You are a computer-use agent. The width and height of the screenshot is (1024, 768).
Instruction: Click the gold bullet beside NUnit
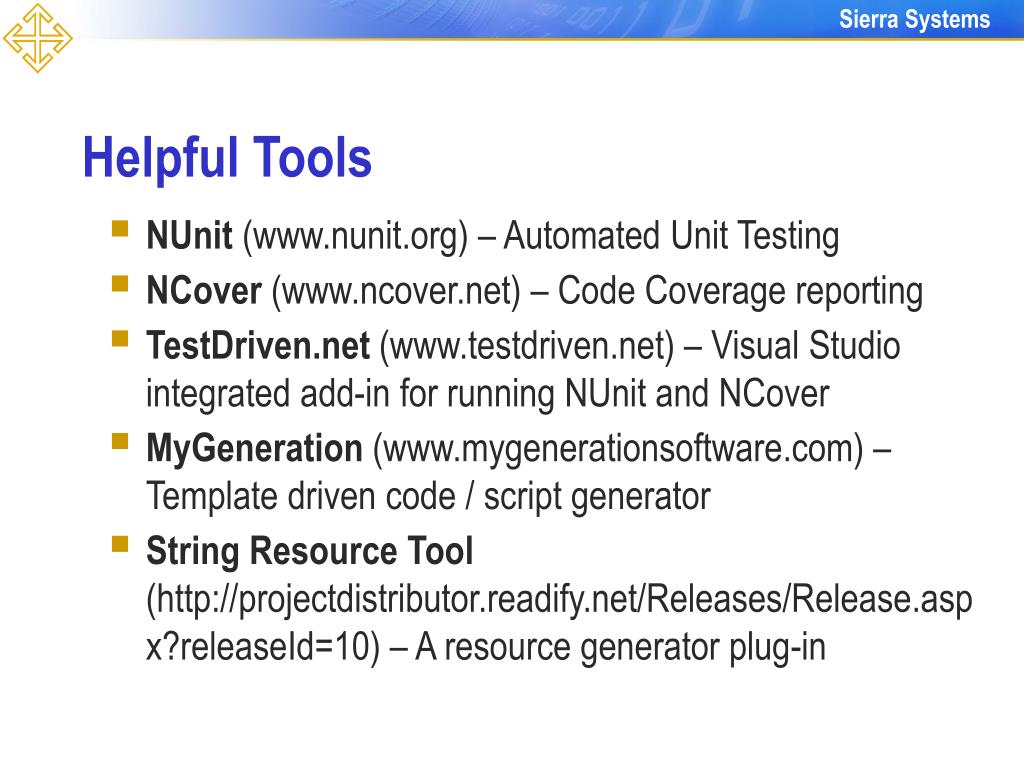point(120,228)
